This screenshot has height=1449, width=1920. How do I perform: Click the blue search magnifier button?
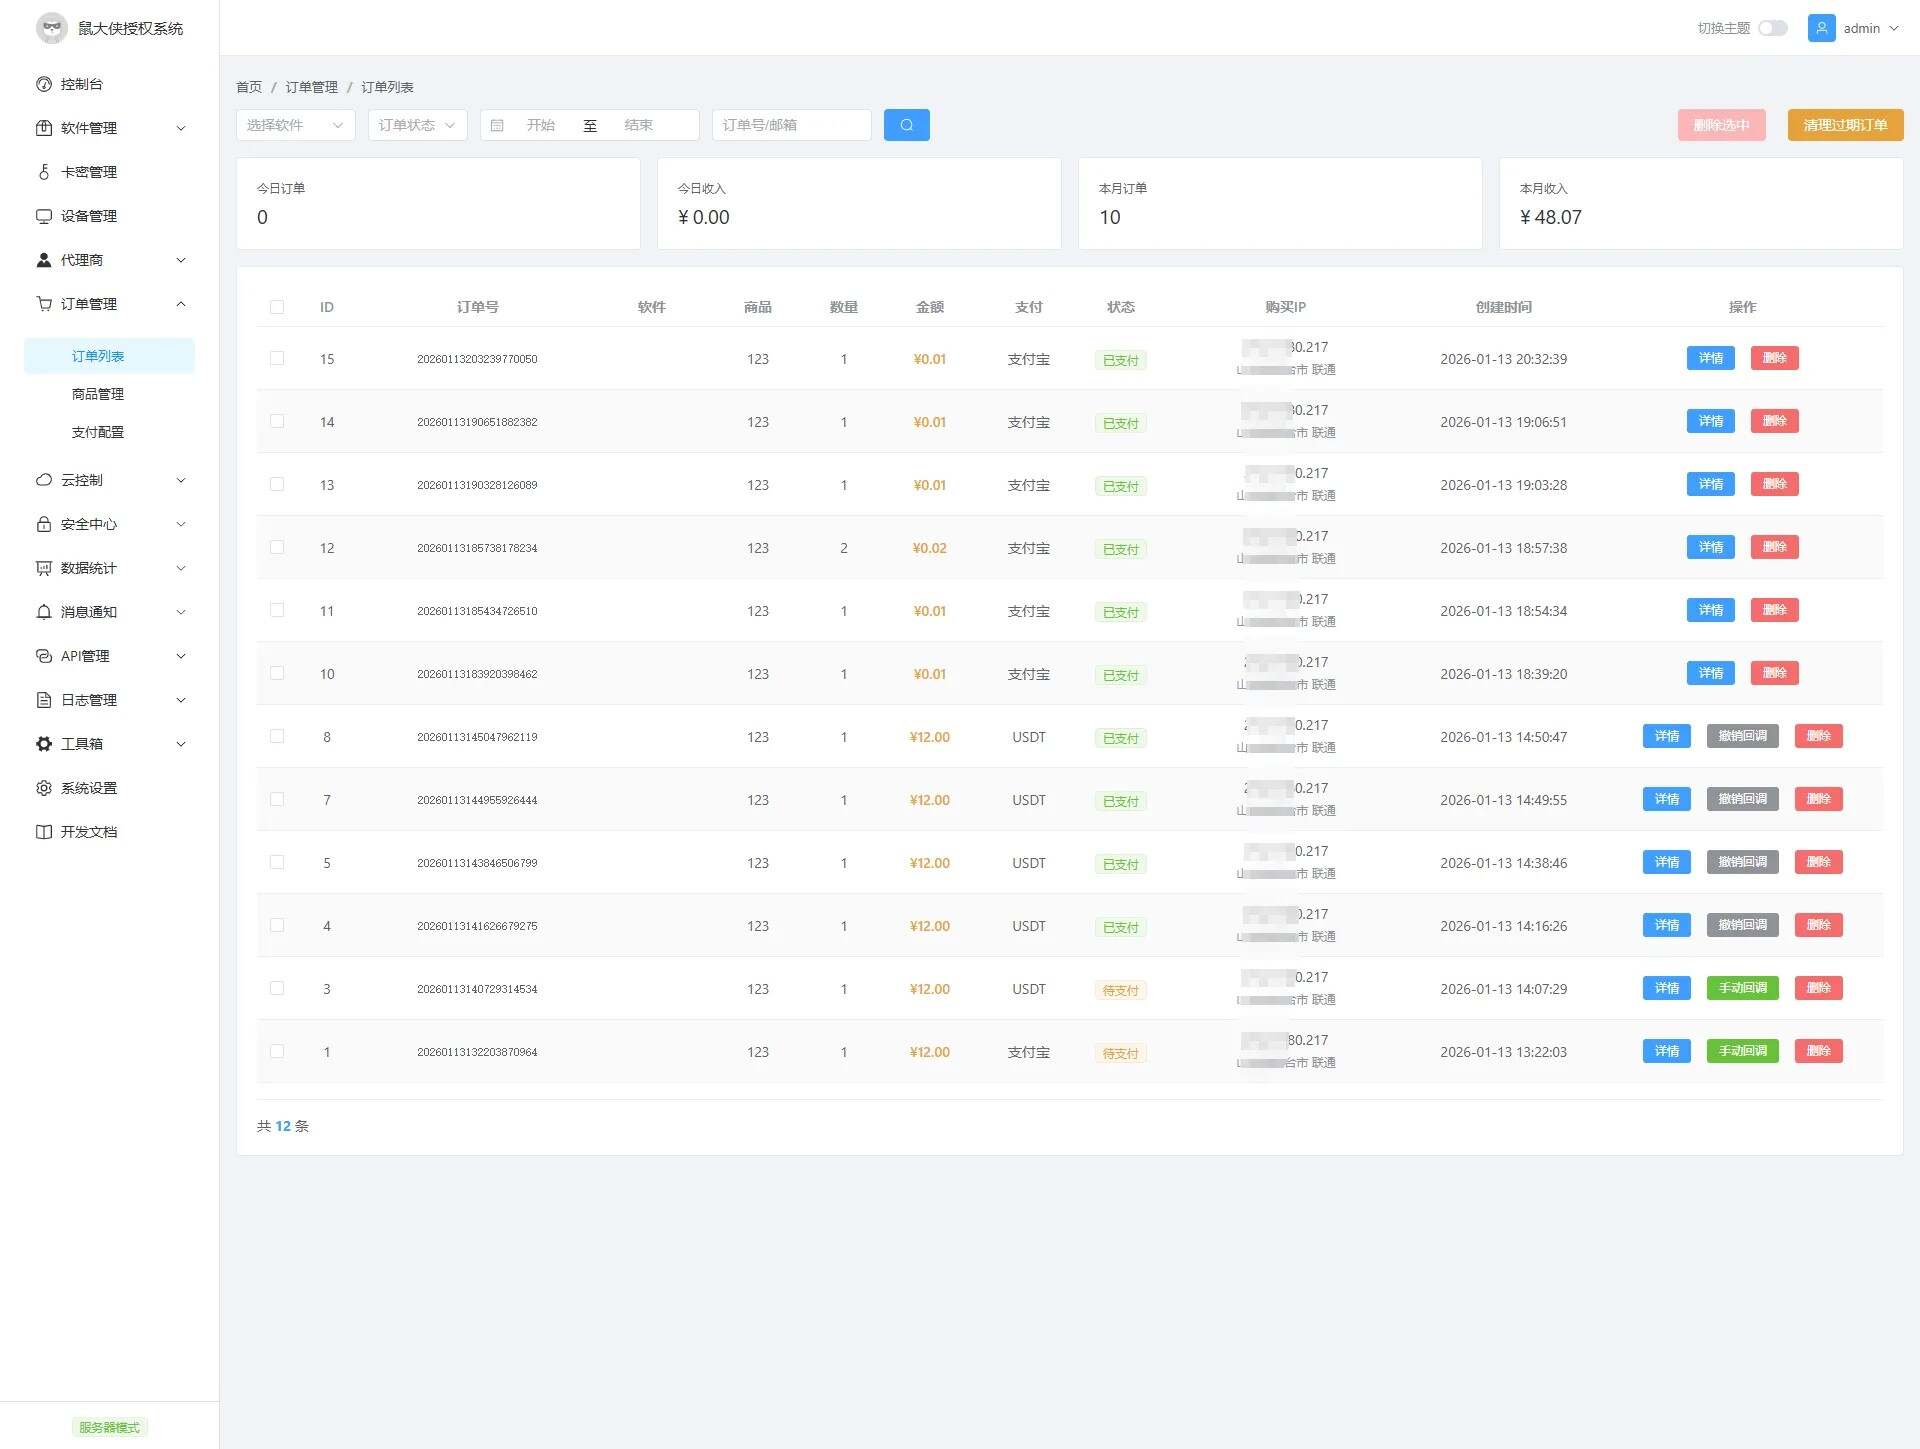pyautogui.click(x=906, y=125)
